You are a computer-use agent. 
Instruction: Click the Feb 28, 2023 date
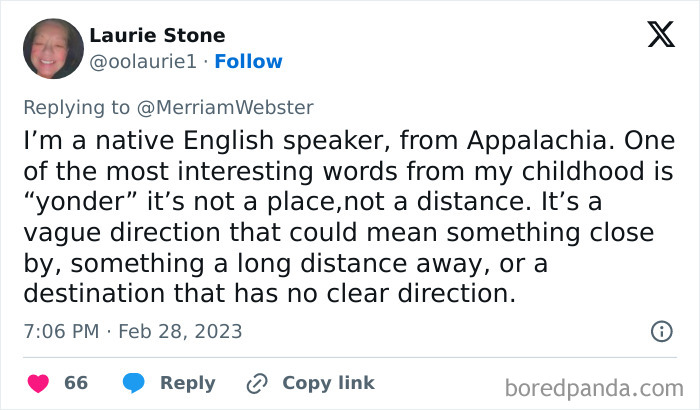pyautogui.click(x=180, y=331)
